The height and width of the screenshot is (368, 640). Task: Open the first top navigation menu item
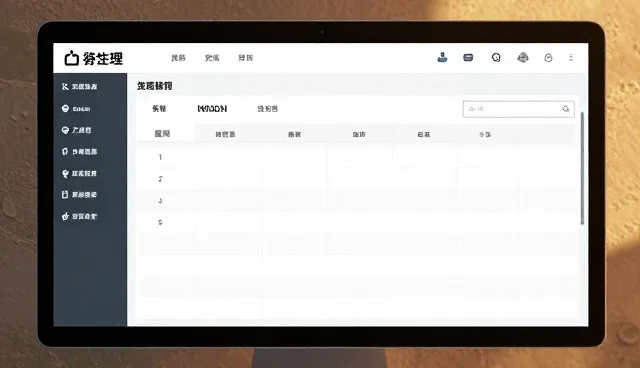(x=178, y=58)
